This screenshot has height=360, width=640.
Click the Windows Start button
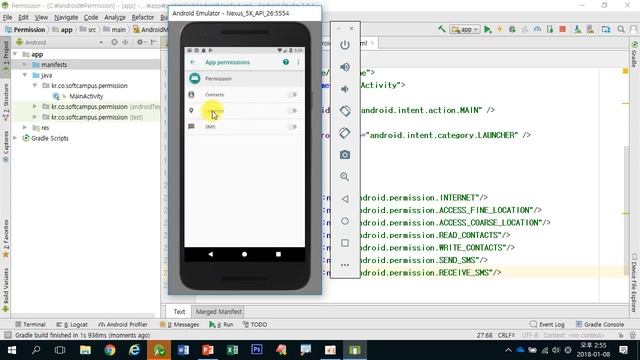[12, 350]
